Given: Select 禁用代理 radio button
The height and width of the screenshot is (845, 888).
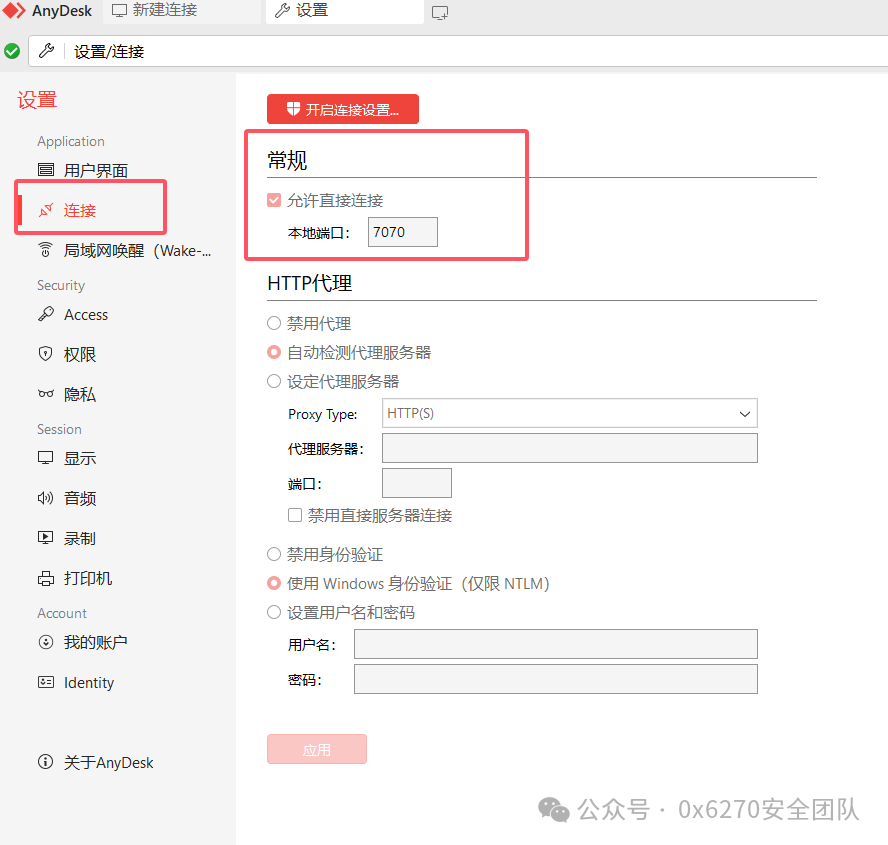Looking at the screenshot, I should (x=274, y=323).
